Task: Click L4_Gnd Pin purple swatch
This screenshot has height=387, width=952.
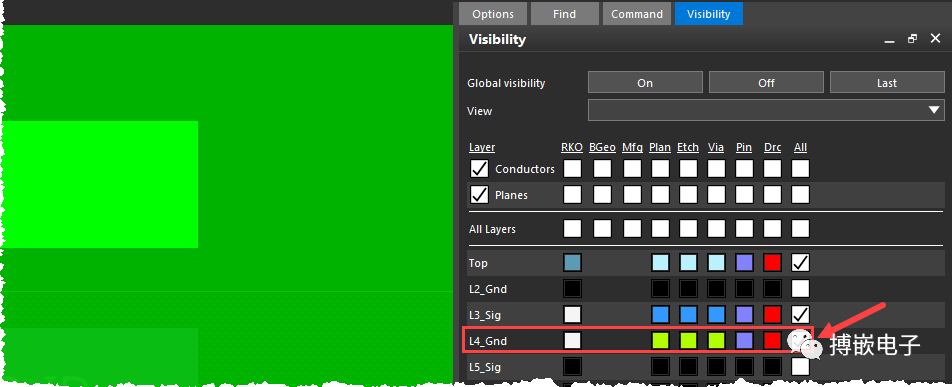Action: click(x=744, y=340)
